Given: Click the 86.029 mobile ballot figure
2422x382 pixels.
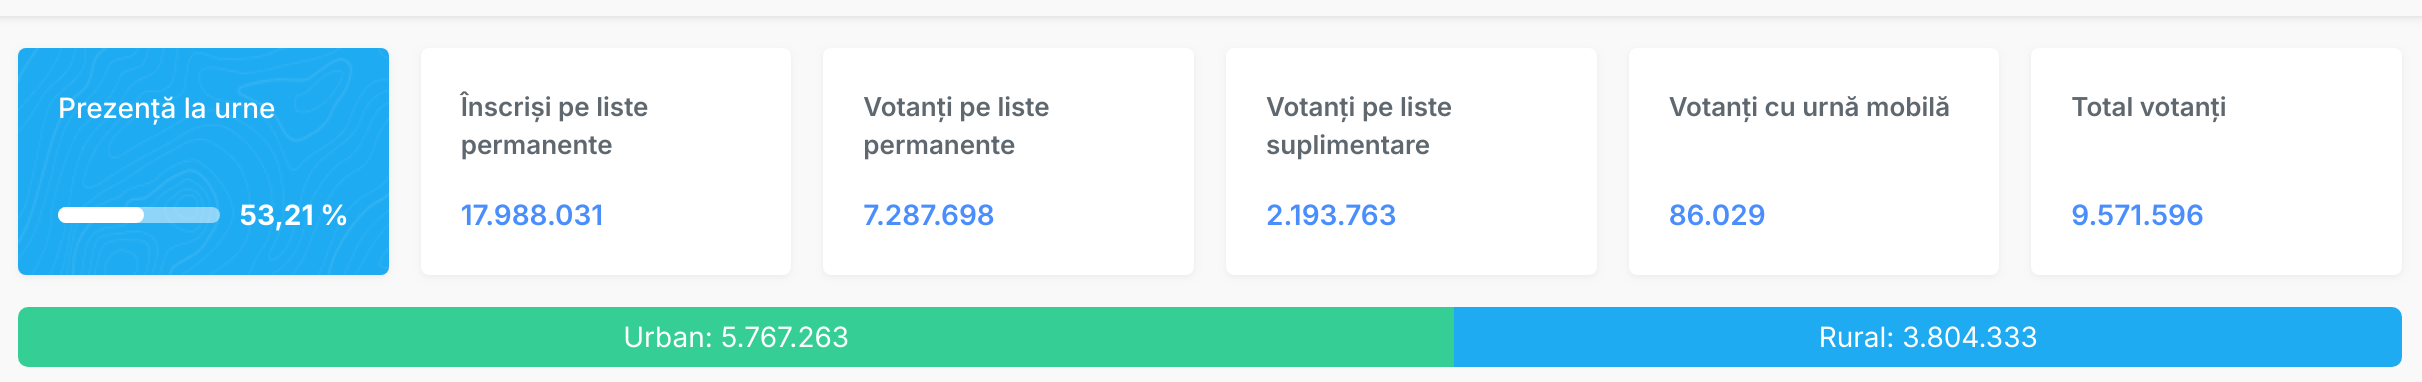Looking at the screenshot, I should (x=1717, y=215).
